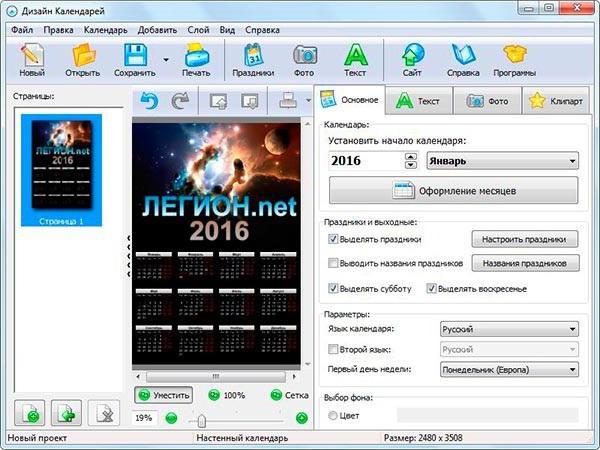
Task: Open the Первый день недели dropdown
Action: pyautogui.click(x=509, y=370)
